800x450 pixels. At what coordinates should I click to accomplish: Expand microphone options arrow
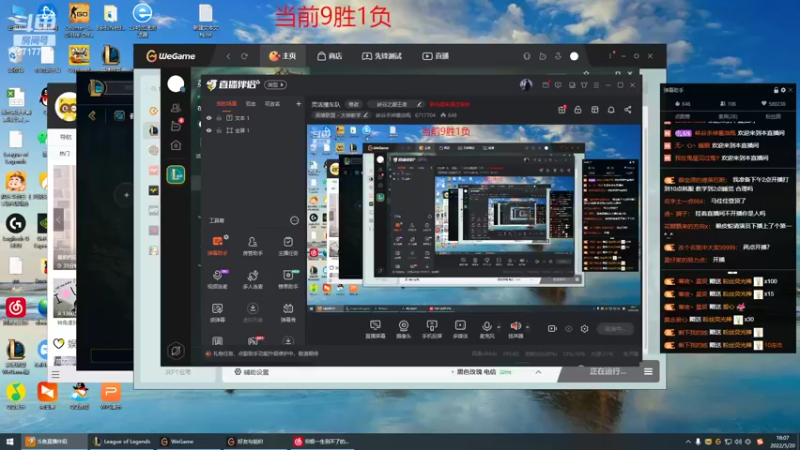[x=499, y=327]
